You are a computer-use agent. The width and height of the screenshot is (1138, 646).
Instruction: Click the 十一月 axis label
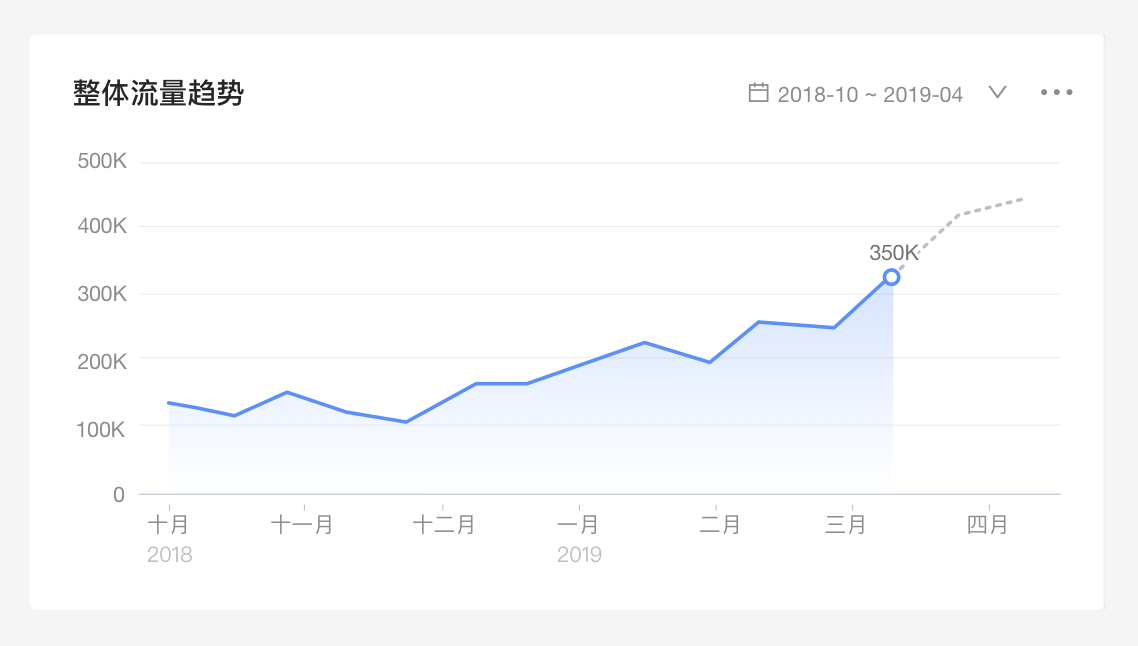(x=302, y=524)
